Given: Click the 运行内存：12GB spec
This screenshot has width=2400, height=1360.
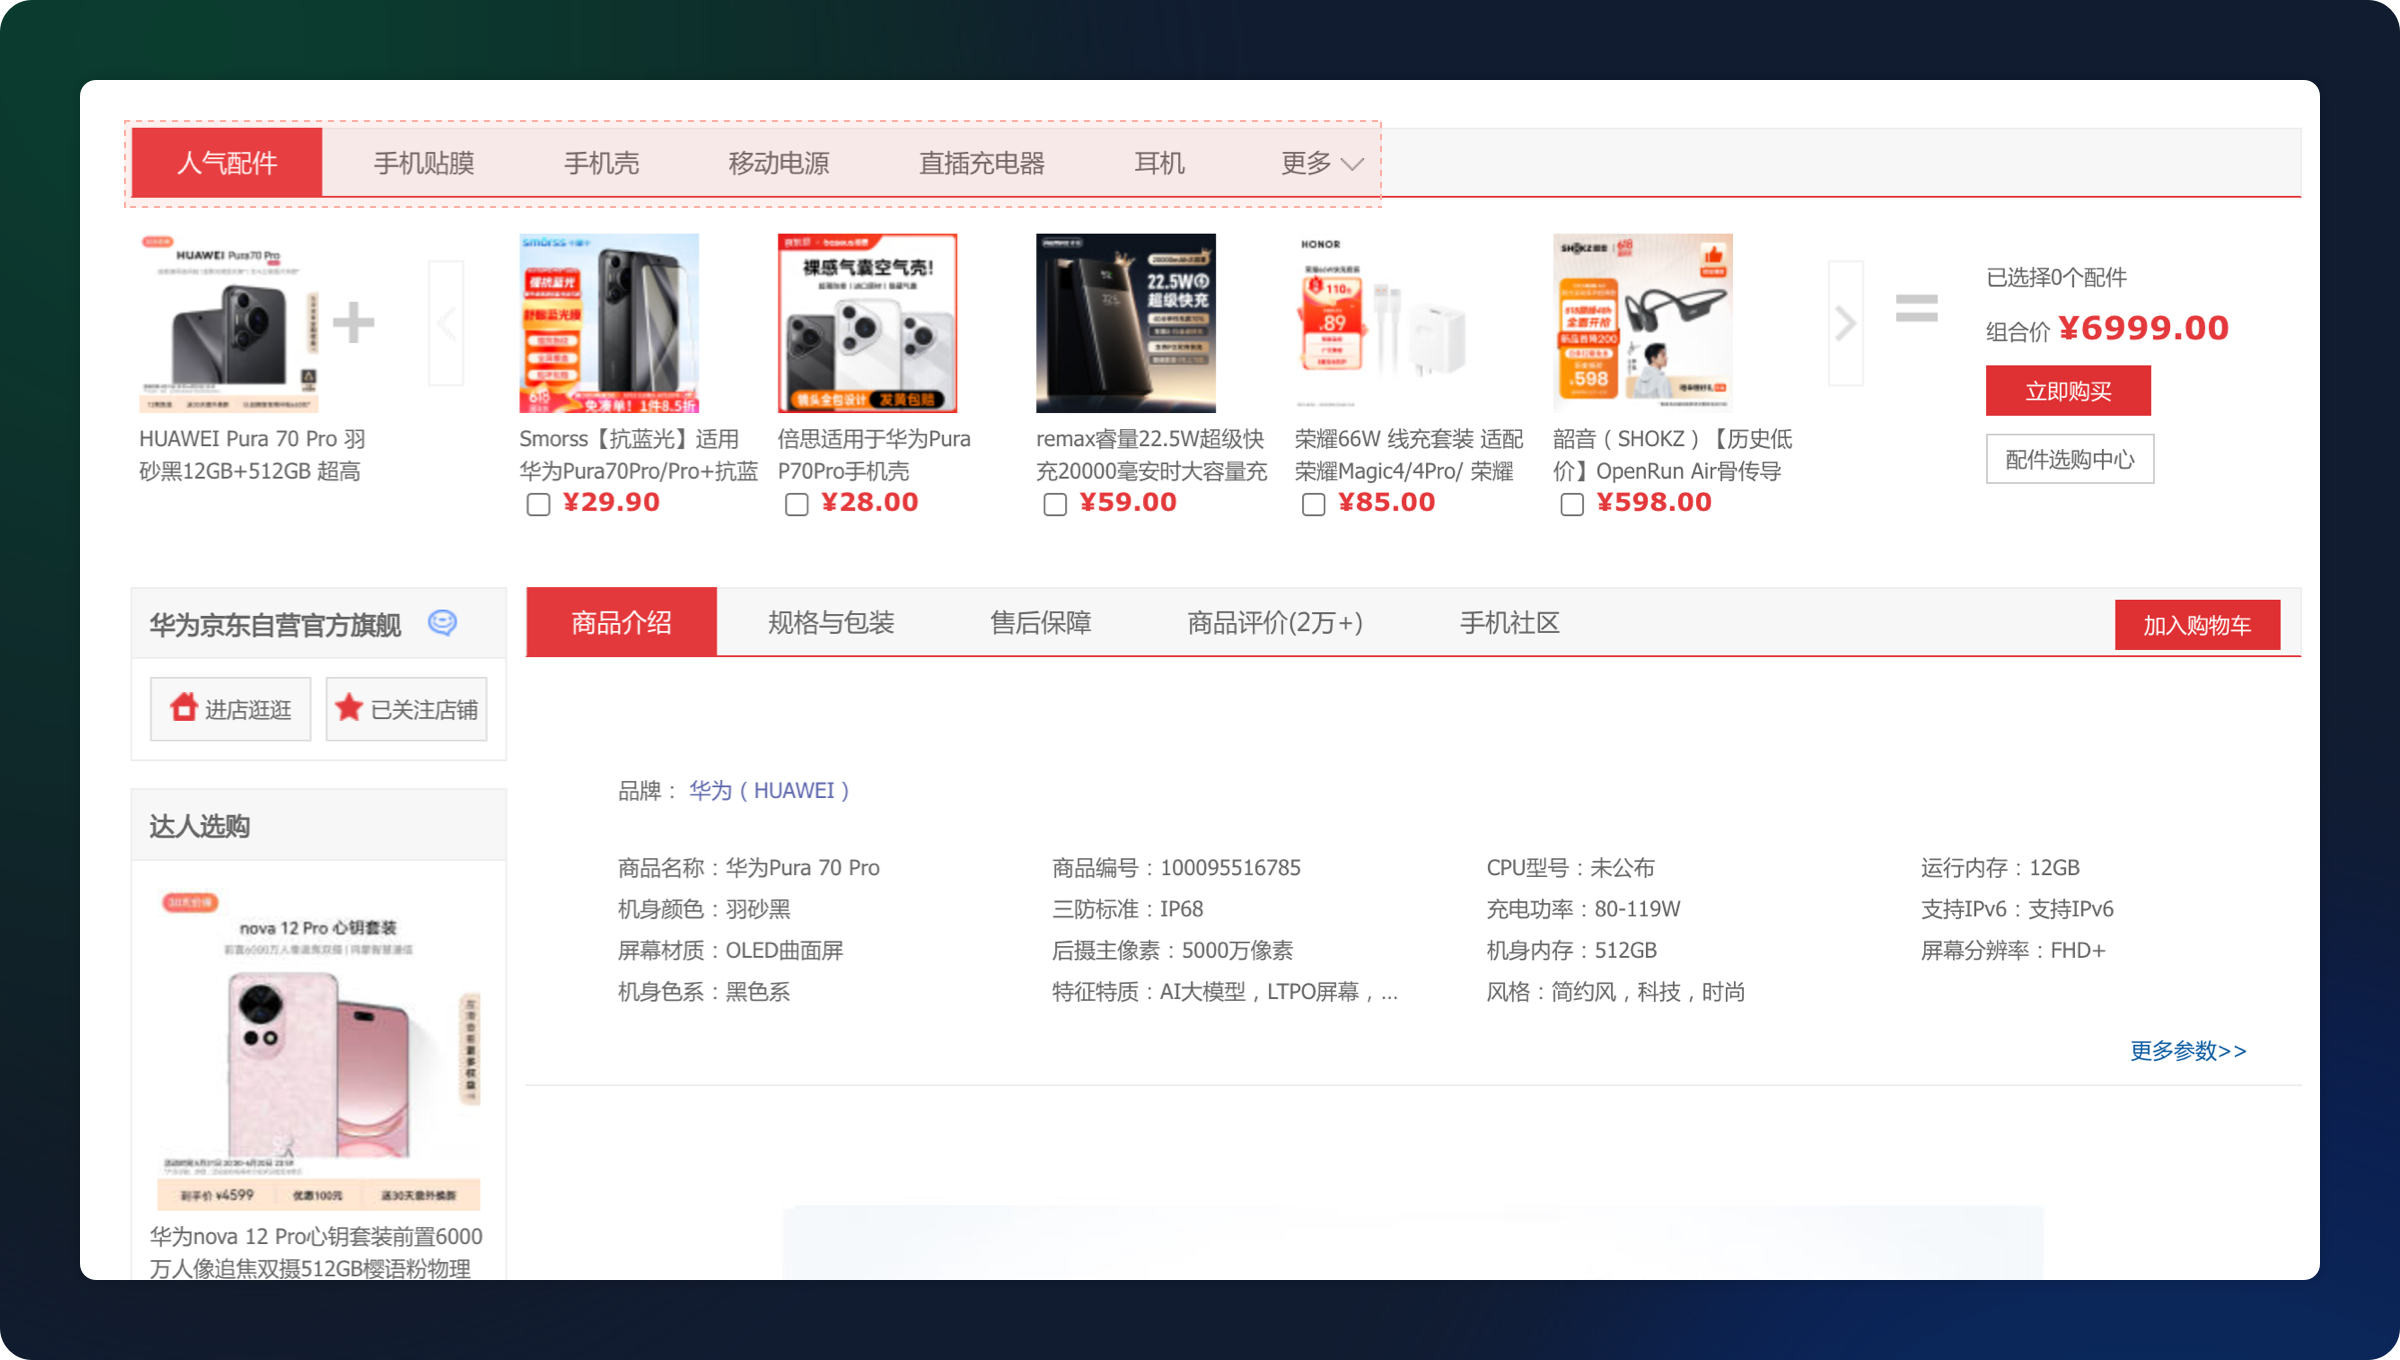Looking at the screenshot, I should click(2000, 867).
